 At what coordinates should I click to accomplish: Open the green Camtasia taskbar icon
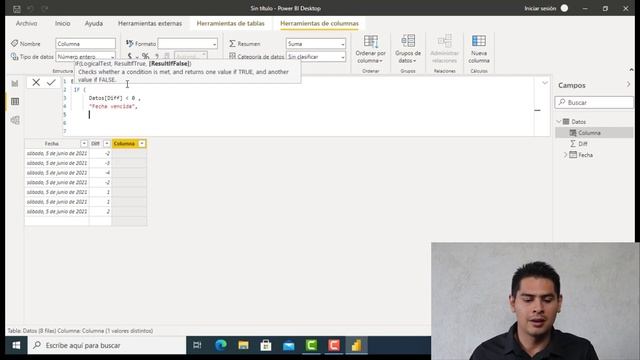(311, 345)
